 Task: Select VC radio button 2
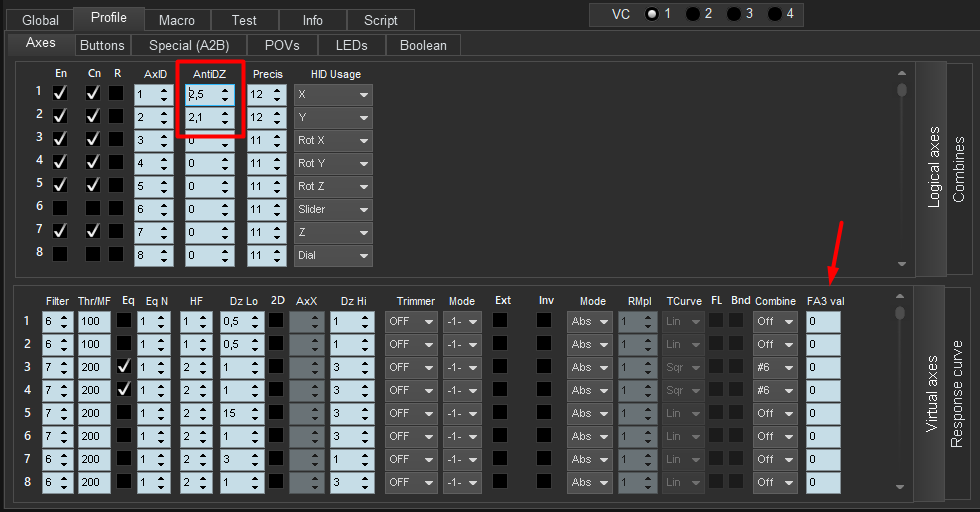(693, 14)
